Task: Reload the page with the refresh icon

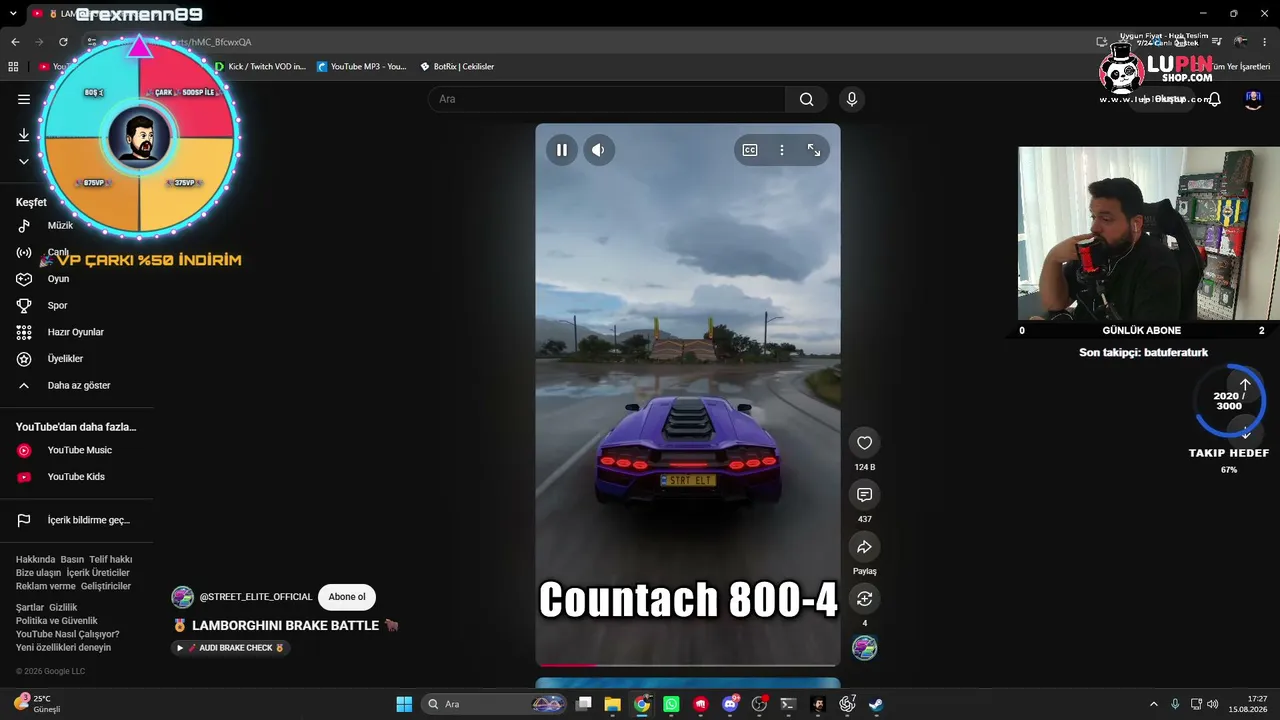Action: pyautogui.click(x=63, y=42)
